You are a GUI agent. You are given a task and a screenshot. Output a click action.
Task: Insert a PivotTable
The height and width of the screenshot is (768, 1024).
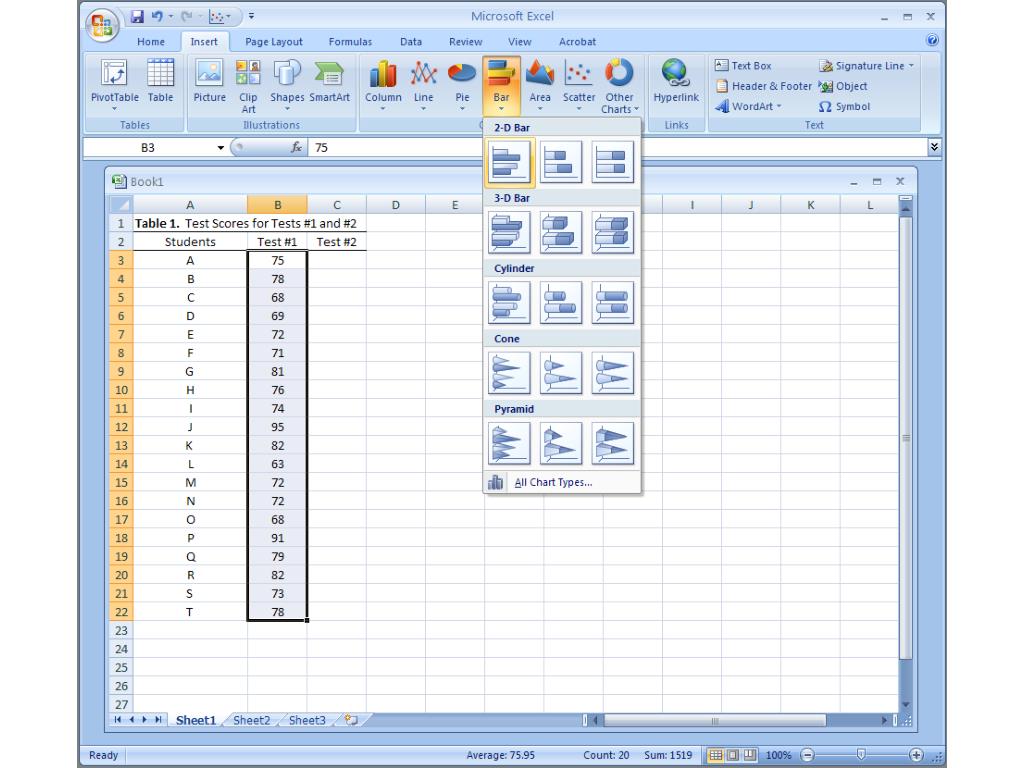click(114, 85)
